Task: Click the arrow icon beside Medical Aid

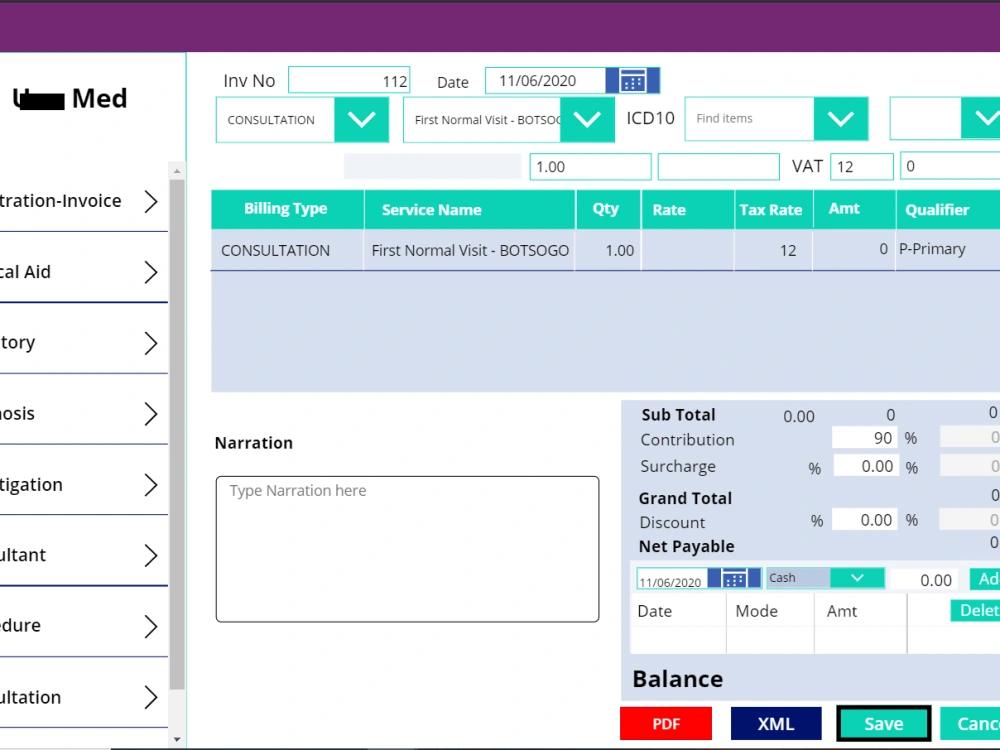Action: pos(150,270)
